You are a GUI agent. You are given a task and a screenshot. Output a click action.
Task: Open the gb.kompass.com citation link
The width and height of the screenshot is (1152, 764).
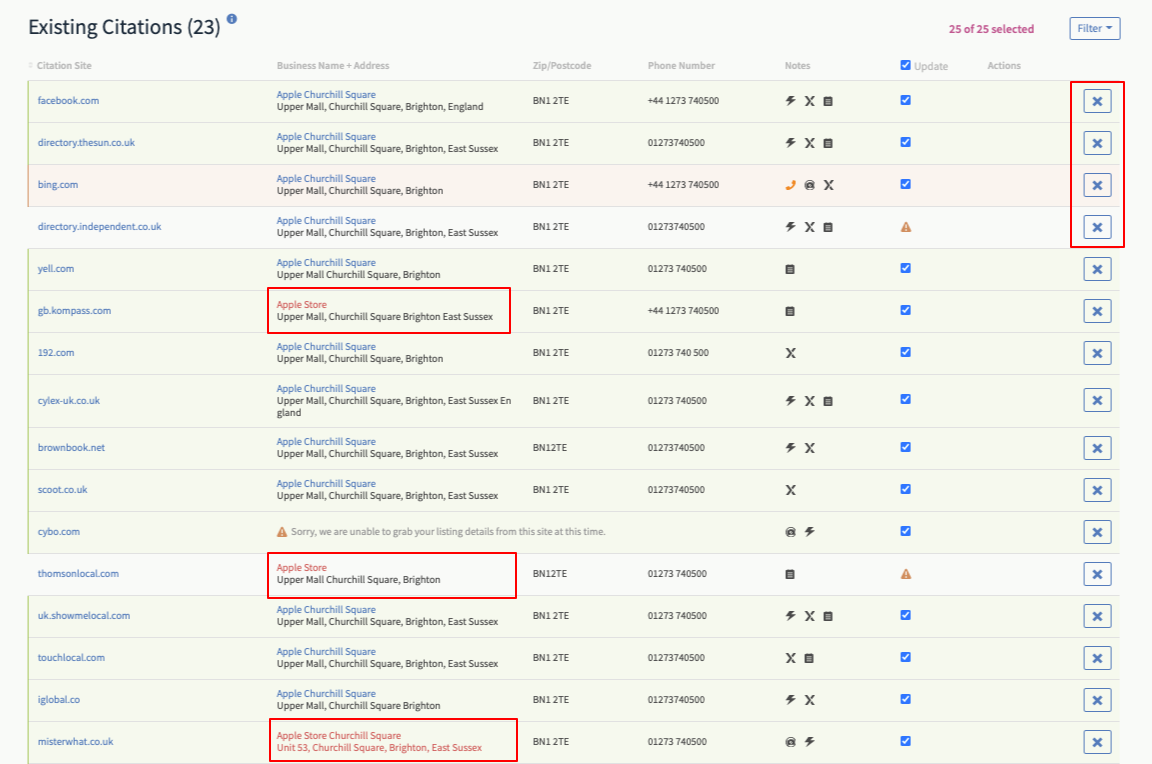pyautogui.click(x=74, y=310)
